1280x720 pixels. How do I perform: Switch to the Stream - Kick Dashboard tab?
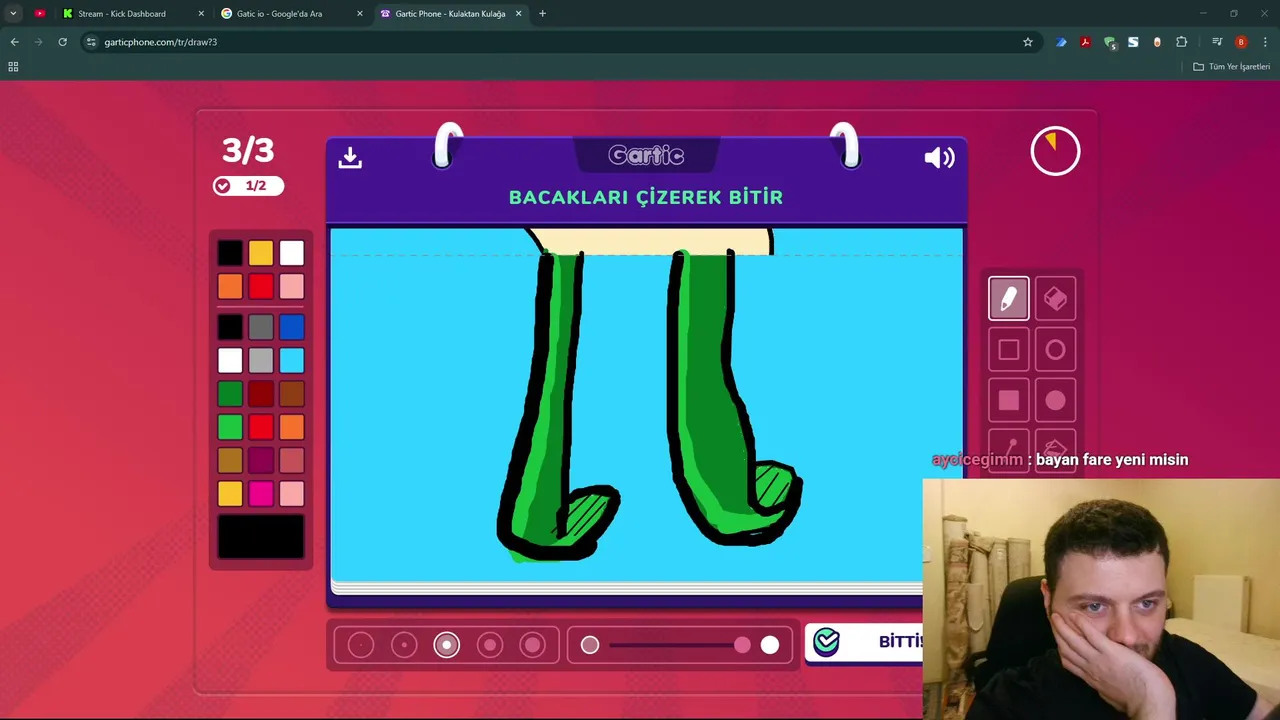point(131,14)
